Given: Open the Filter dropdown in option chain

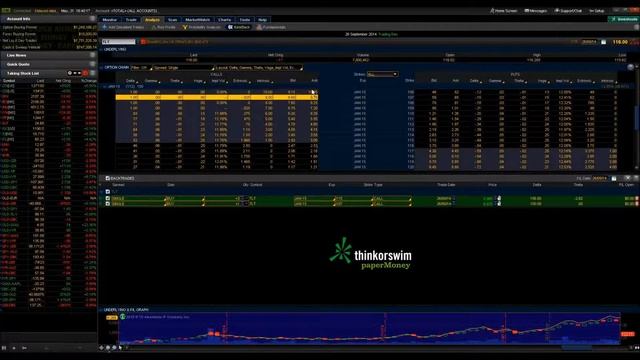Looking at the screenshot, I should 141,68.
